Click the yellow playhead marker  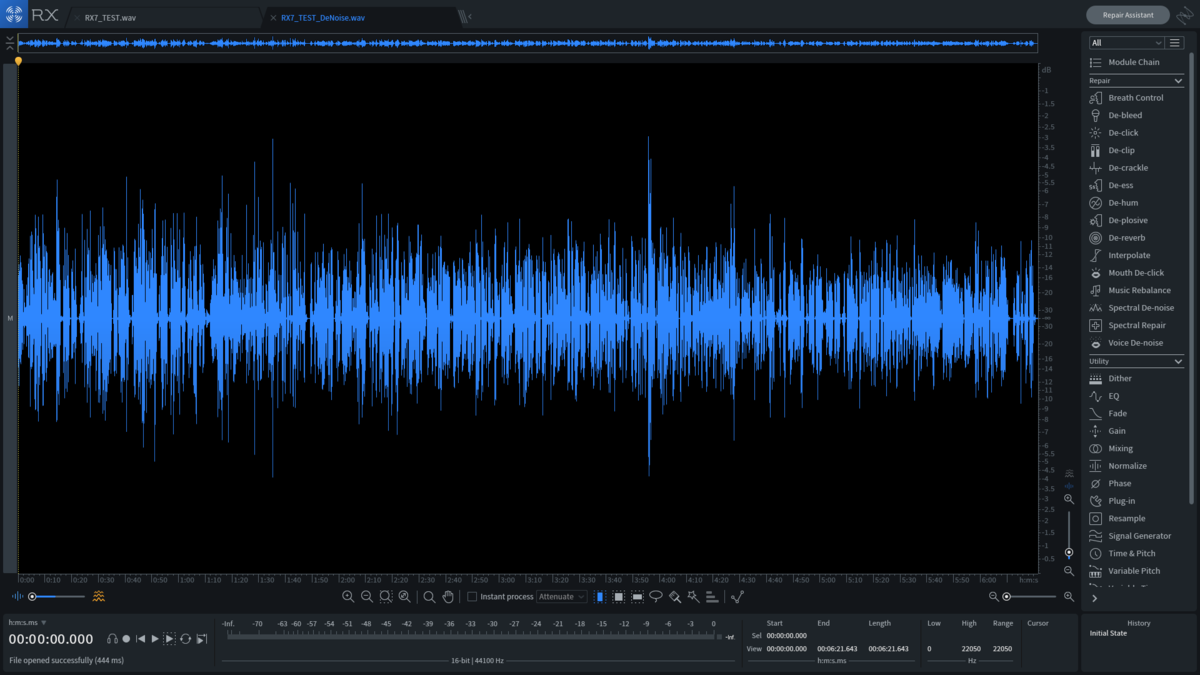pyautogui.click(x=18, y=62)
